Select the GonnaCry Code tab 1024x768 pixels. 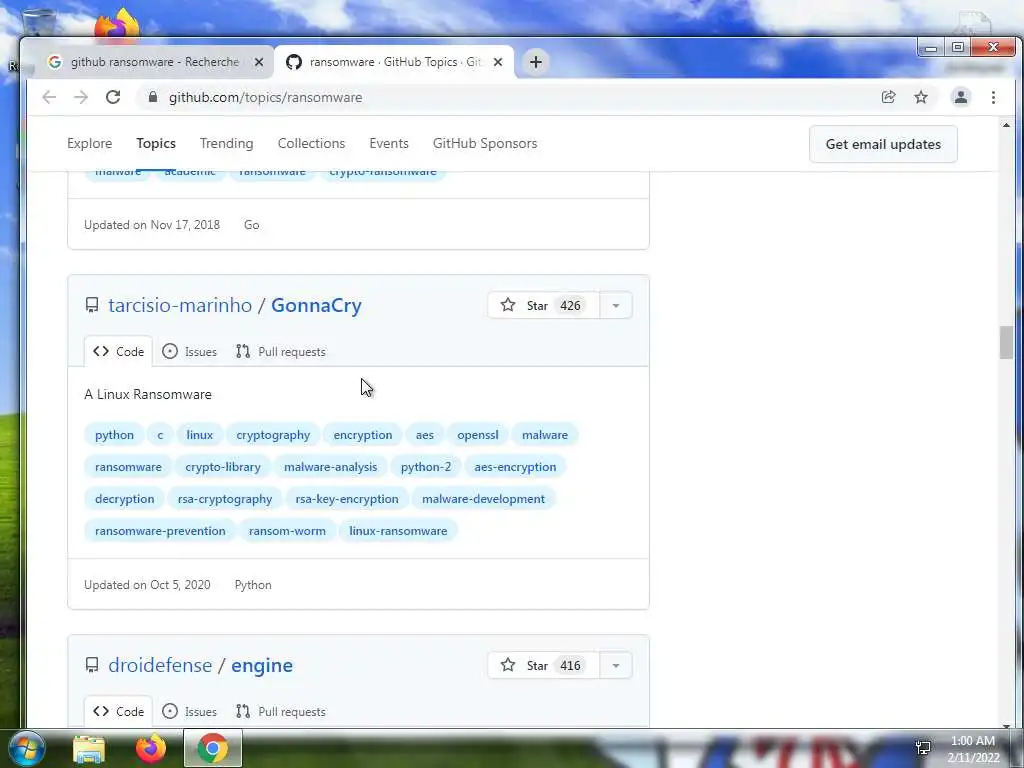[118, 351]
